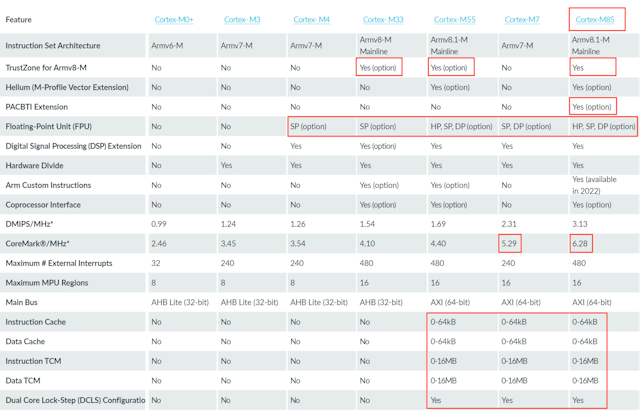
Task: Click the Cortex-M3 processor link
Action: [x=242, y=19]
